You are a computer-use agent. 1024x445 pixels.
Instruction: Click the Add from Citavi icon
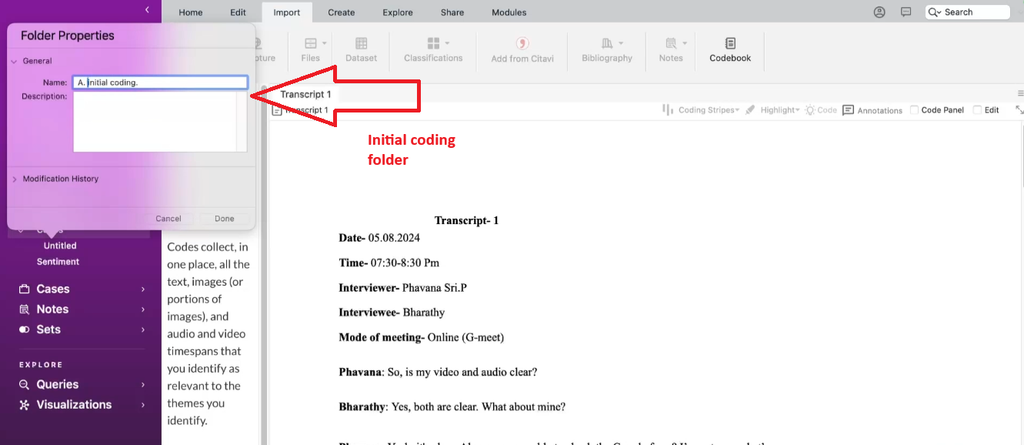tap(522, 43)
